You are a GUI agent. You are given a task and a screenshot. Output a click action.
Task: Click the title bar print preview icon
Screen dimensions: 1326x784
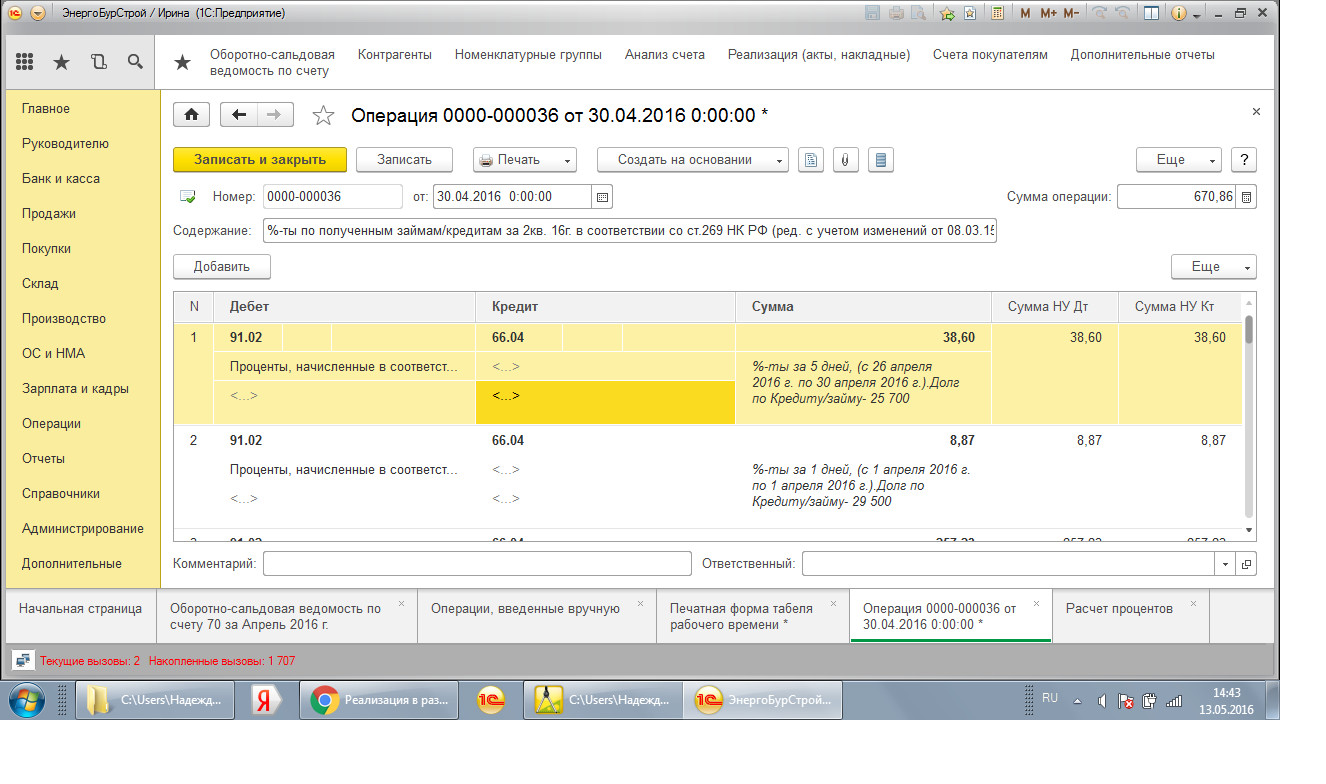click(x=919, y=13)
